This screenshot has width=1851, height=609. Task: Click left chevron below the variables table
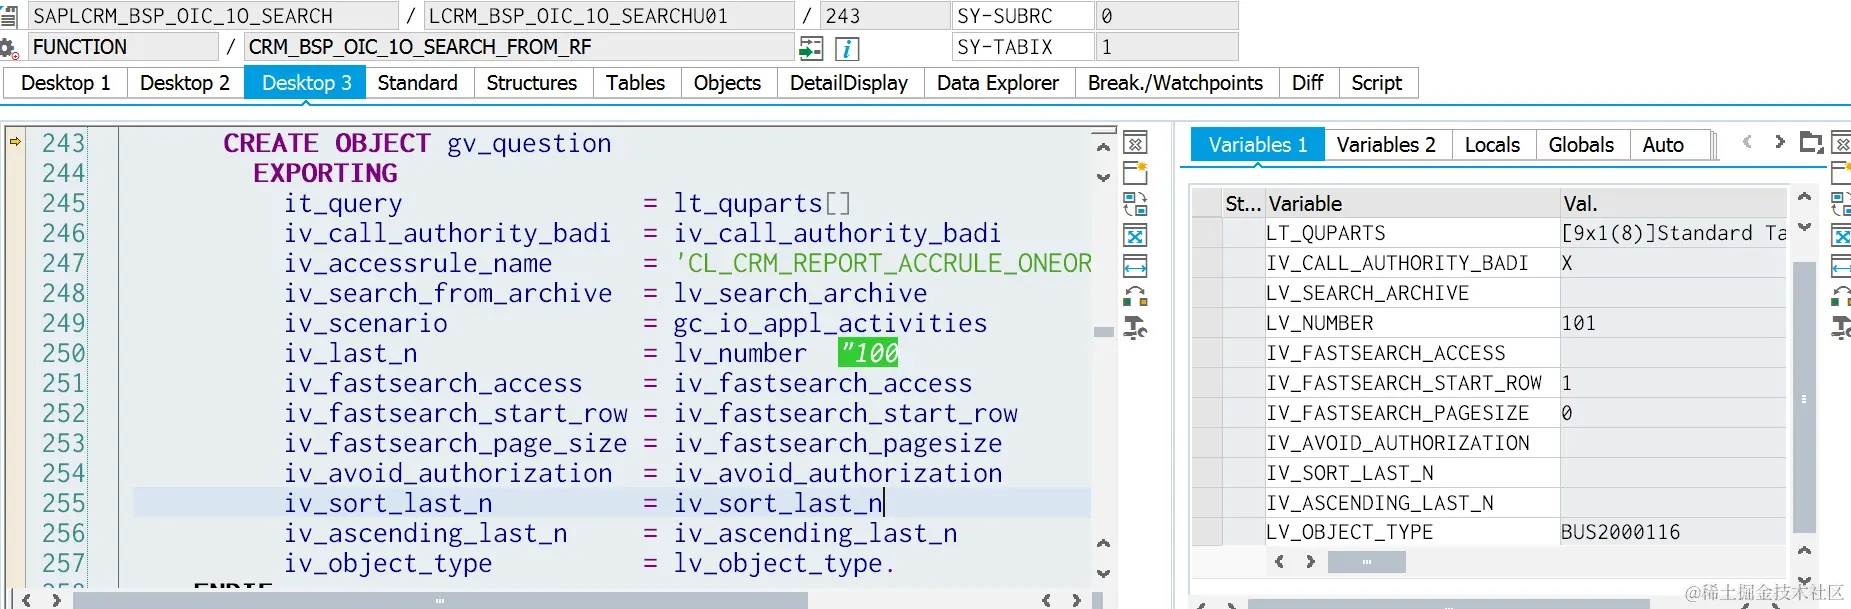pyautogui.click(x=1279, y=562)
